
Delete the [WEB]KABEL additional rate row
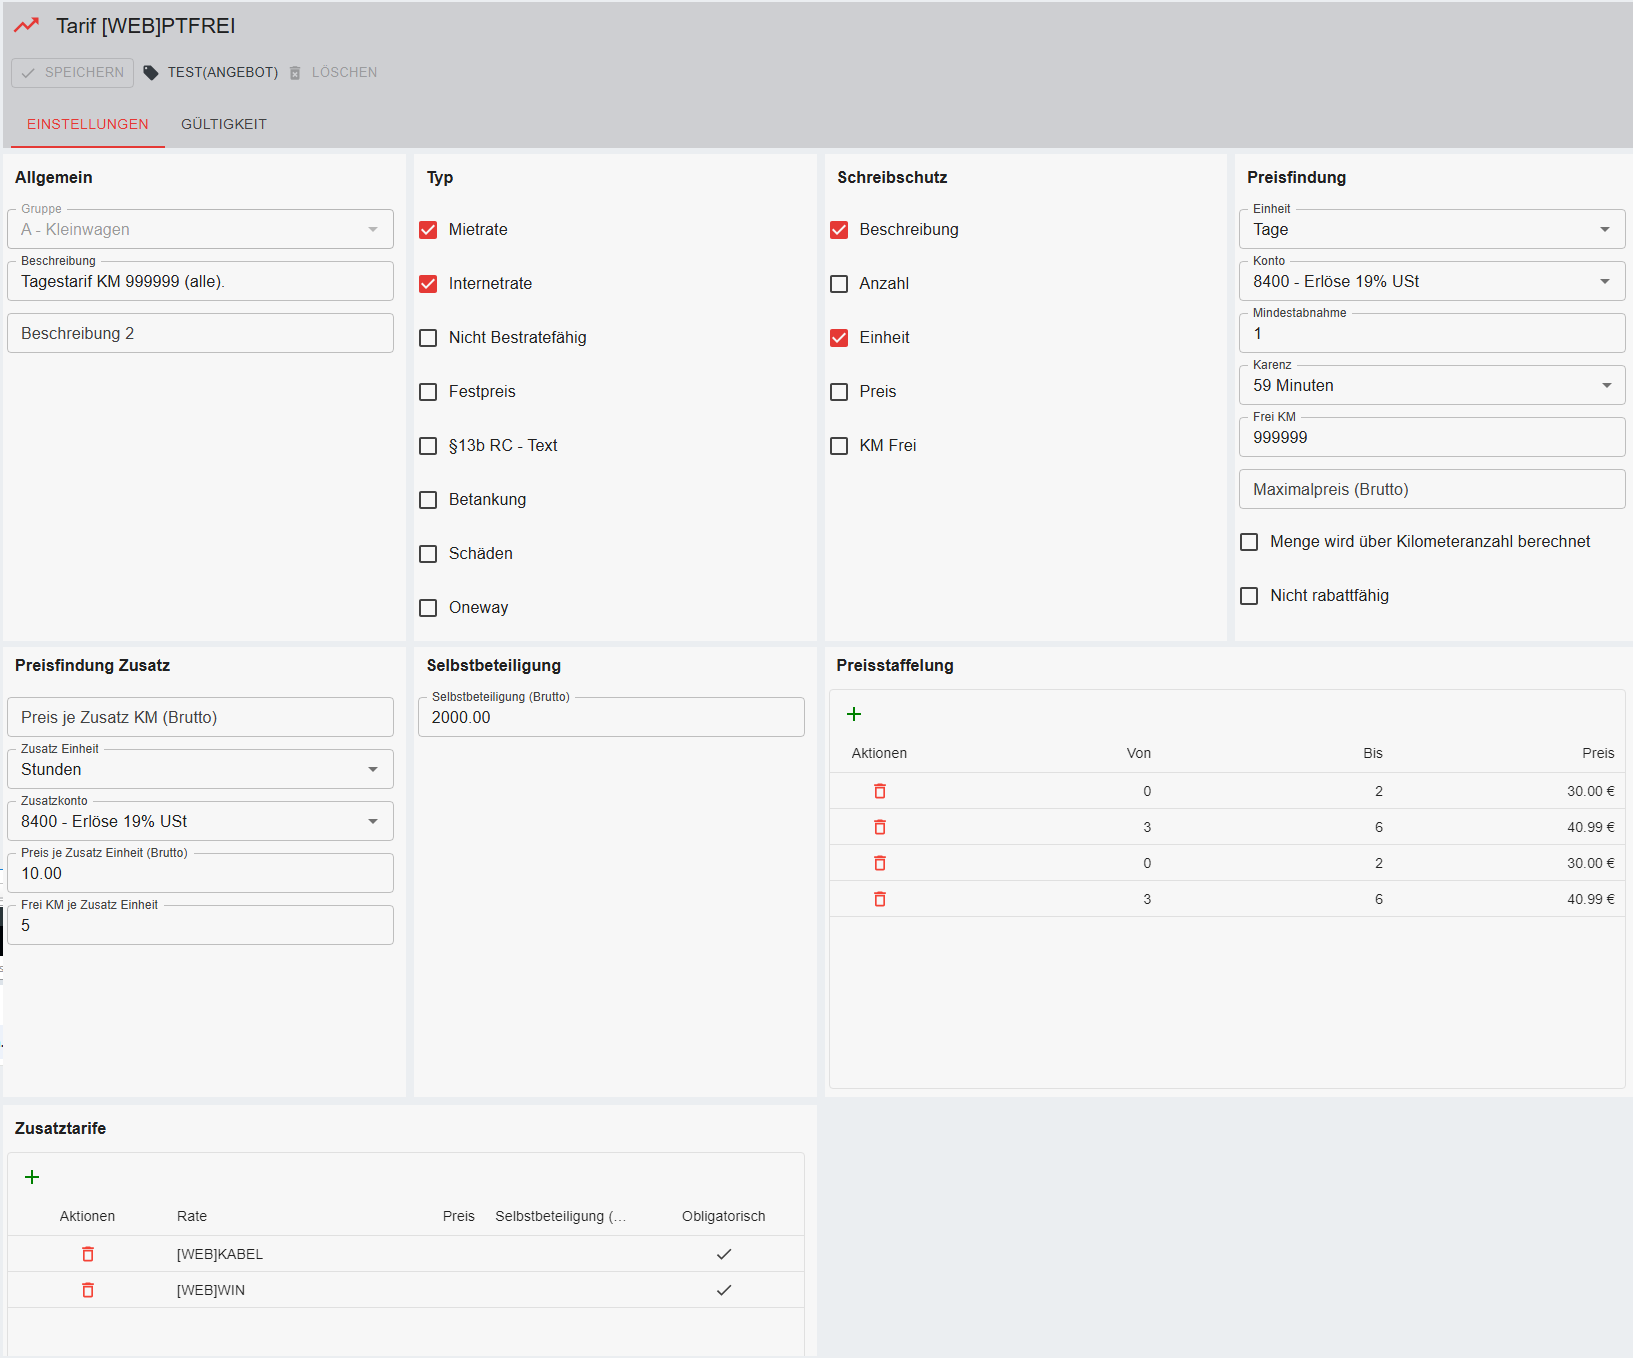tap(88, 1254)
